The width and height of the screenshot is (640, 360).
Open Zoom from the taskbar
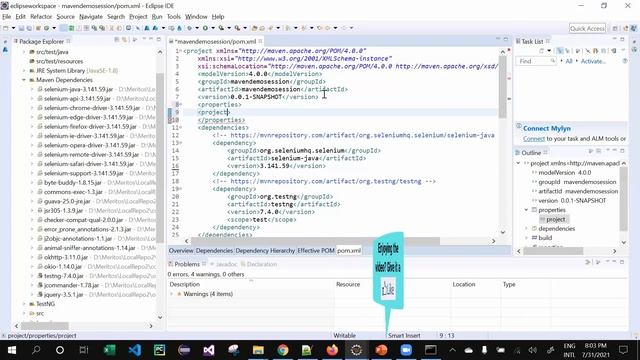point(406,350)
